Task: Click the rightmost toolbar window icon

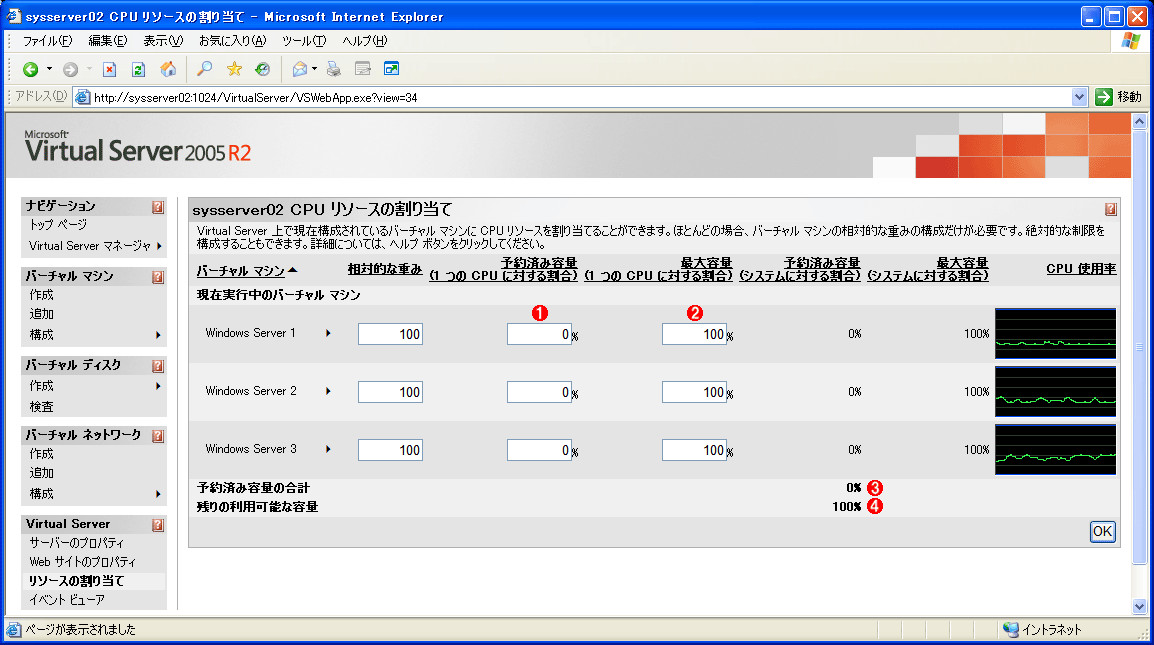Action: tap(392, 69)
